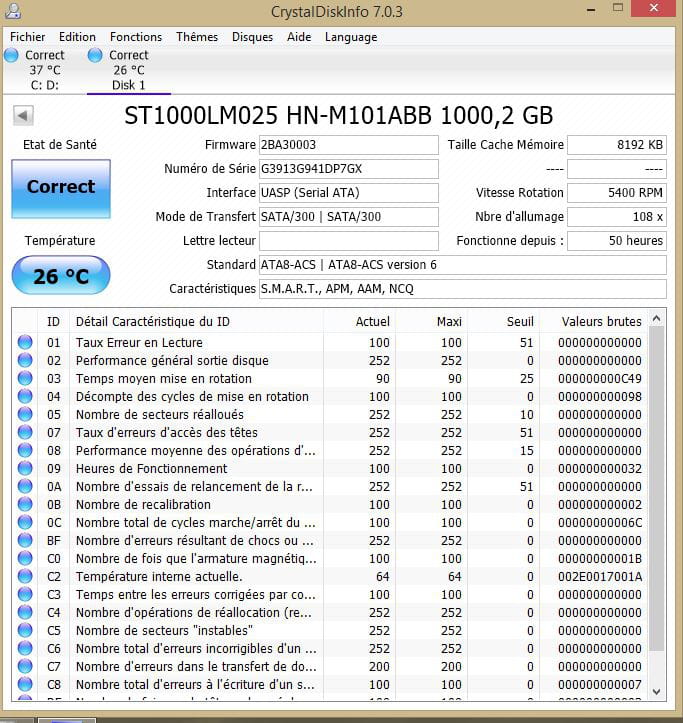This screenshot has height=723, width=683.
Task: Click the scrollbar up arrow
Action: tap(657, 318)
